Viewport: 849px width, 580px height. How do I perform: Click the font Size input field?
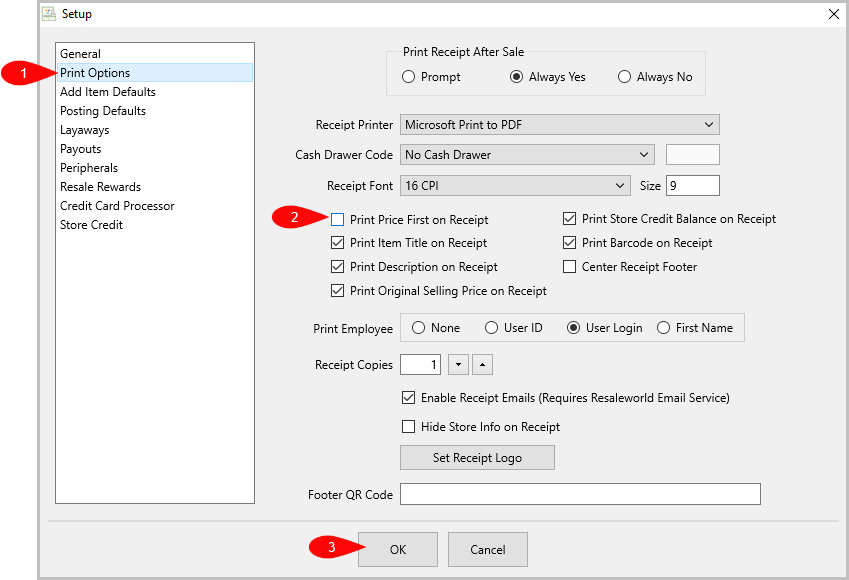click(x=693, y=186)
